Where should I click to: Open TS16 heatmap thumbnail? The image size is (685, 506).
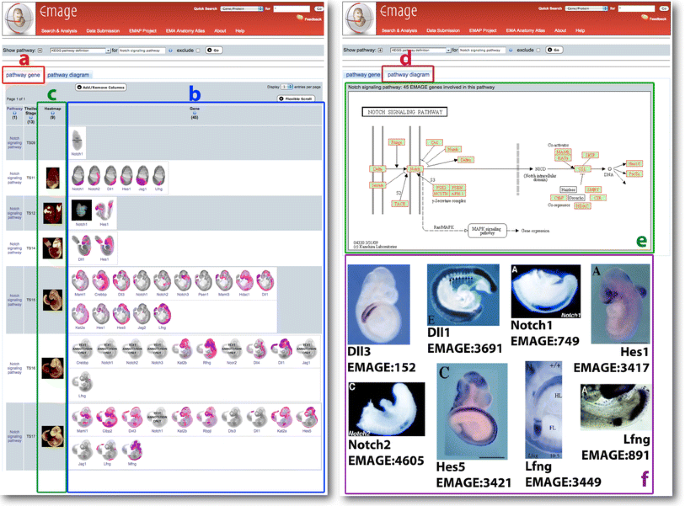[x=52, y=368]
